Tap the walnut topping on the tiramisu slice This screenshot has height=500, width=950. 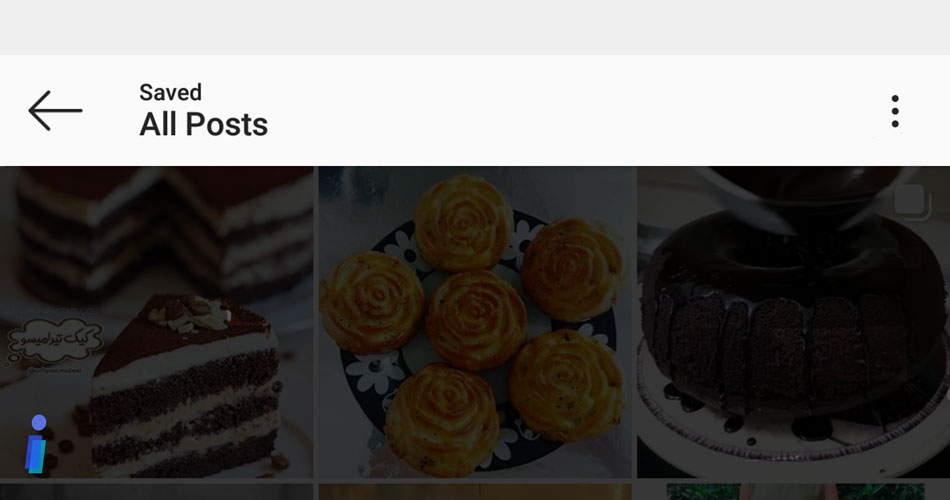click(x=190, y=313)
